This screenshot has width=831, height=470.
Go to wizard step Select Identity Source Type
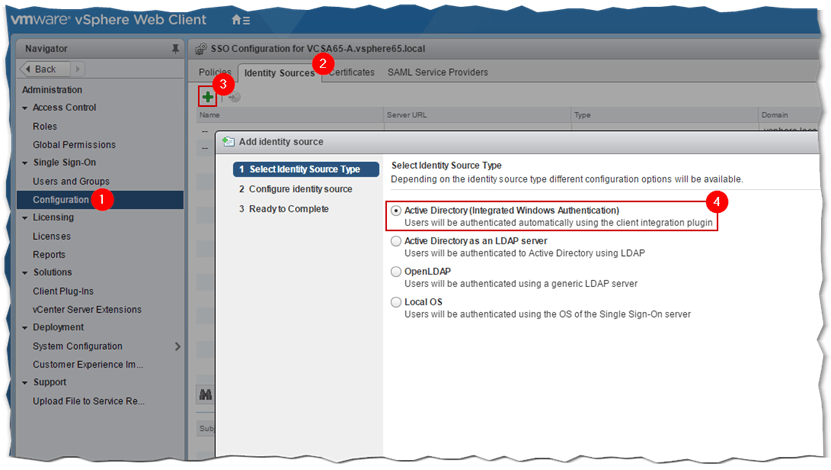pos(306,169)
